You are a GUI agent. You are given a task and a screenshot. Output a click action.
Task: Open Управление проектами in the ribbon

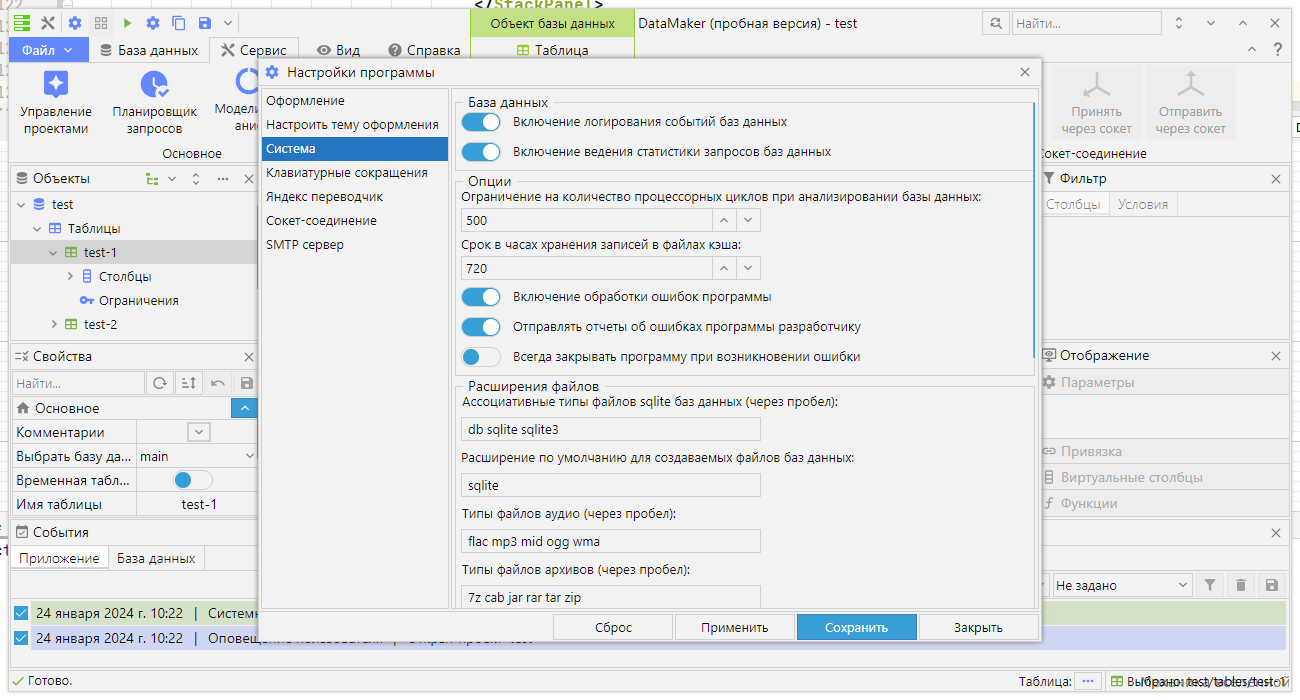tap(56, 103)
